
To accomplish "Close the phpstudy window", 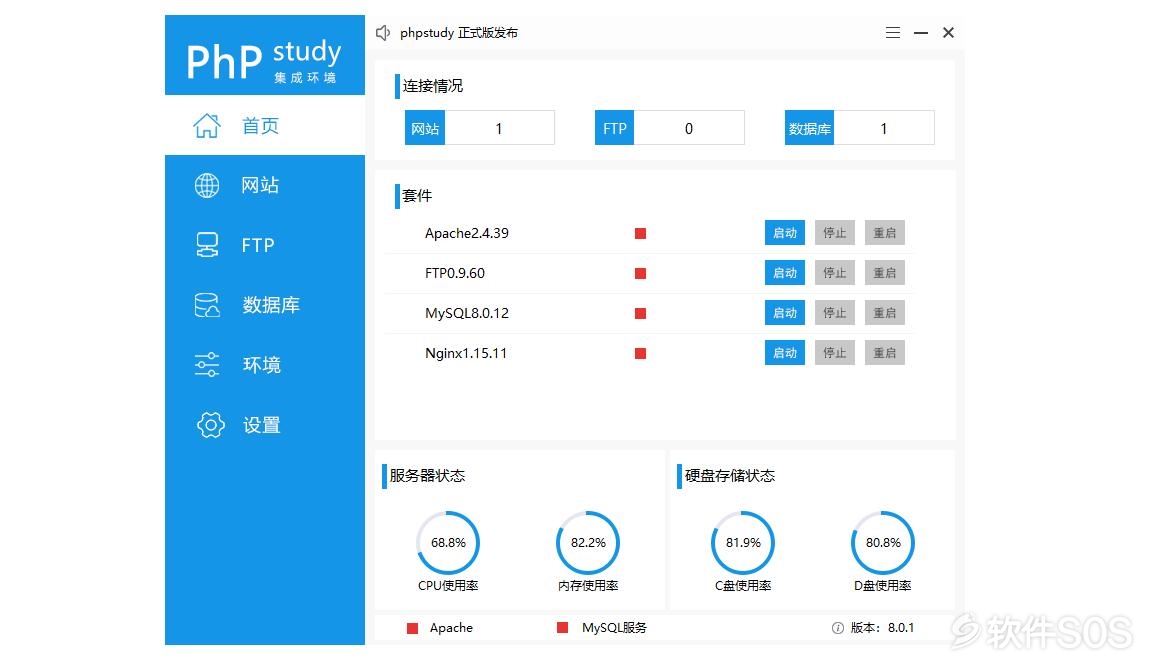I will (948, 32).
